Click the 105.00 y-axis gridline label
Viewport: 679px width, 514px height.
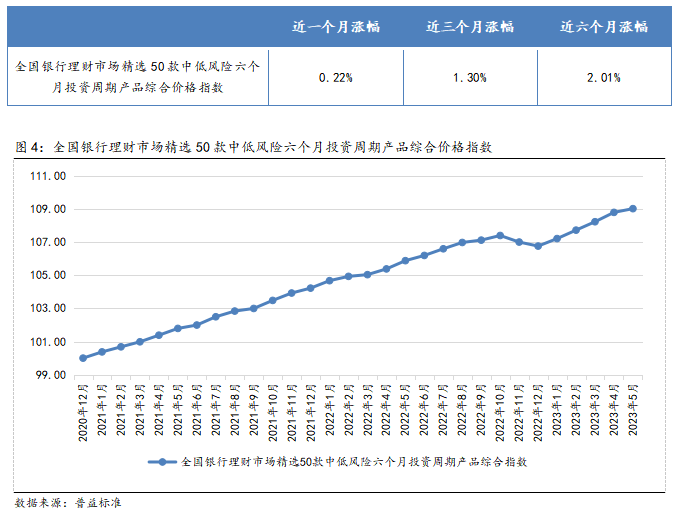47,275
